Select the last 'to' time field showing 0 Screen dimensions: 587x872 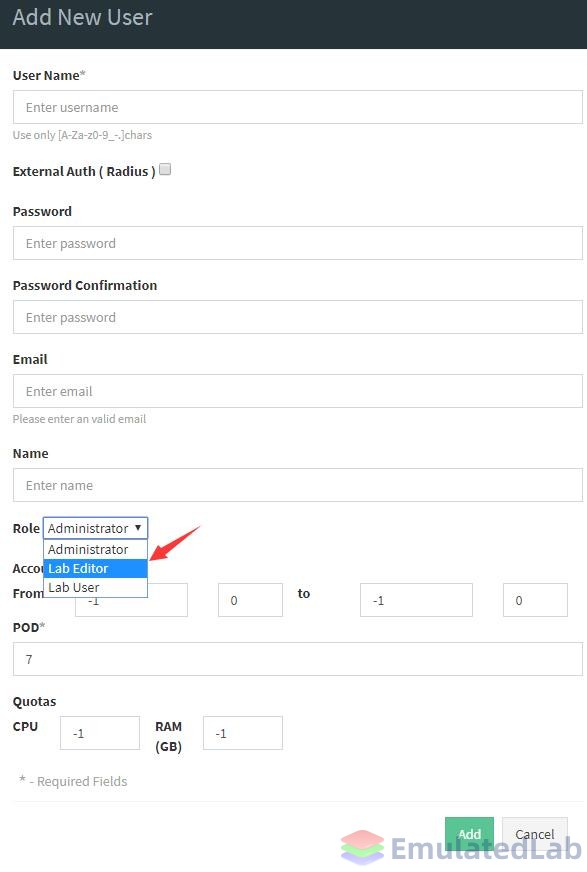pyautogui.click(x=535, y=600)
